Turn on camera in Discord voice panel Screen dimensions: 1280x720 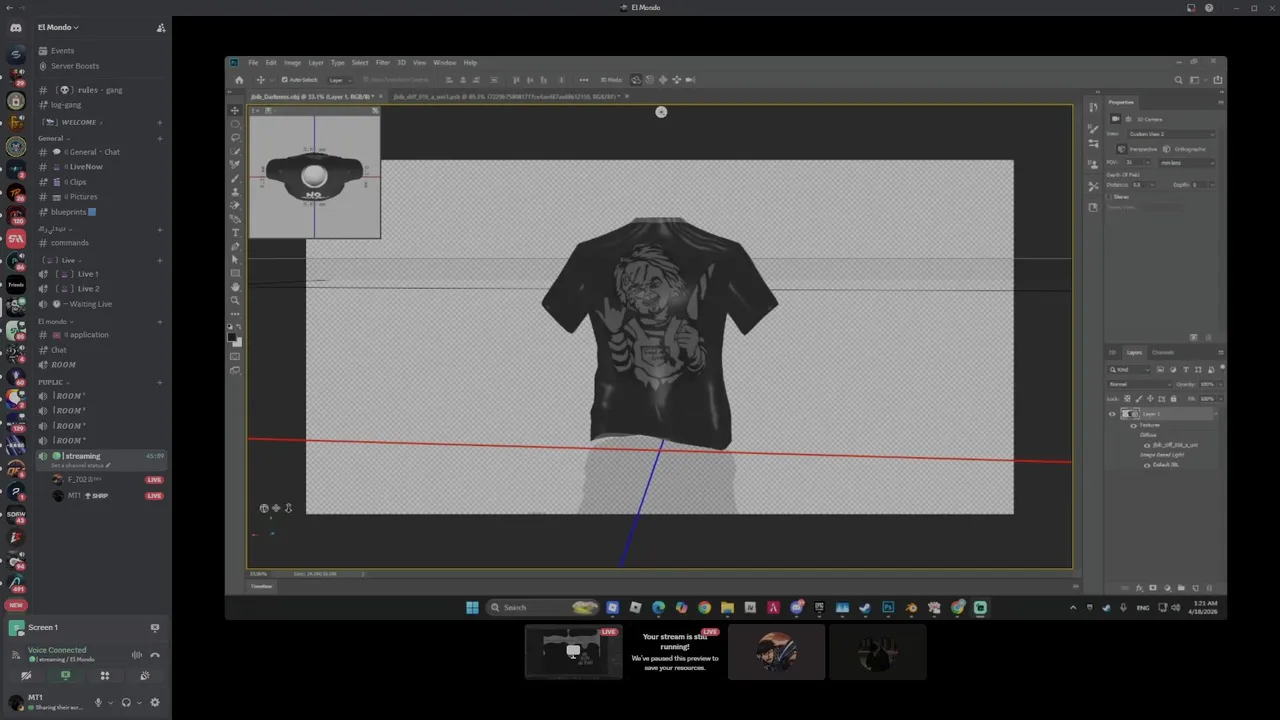pyautogui.click(x=27, y=676)
